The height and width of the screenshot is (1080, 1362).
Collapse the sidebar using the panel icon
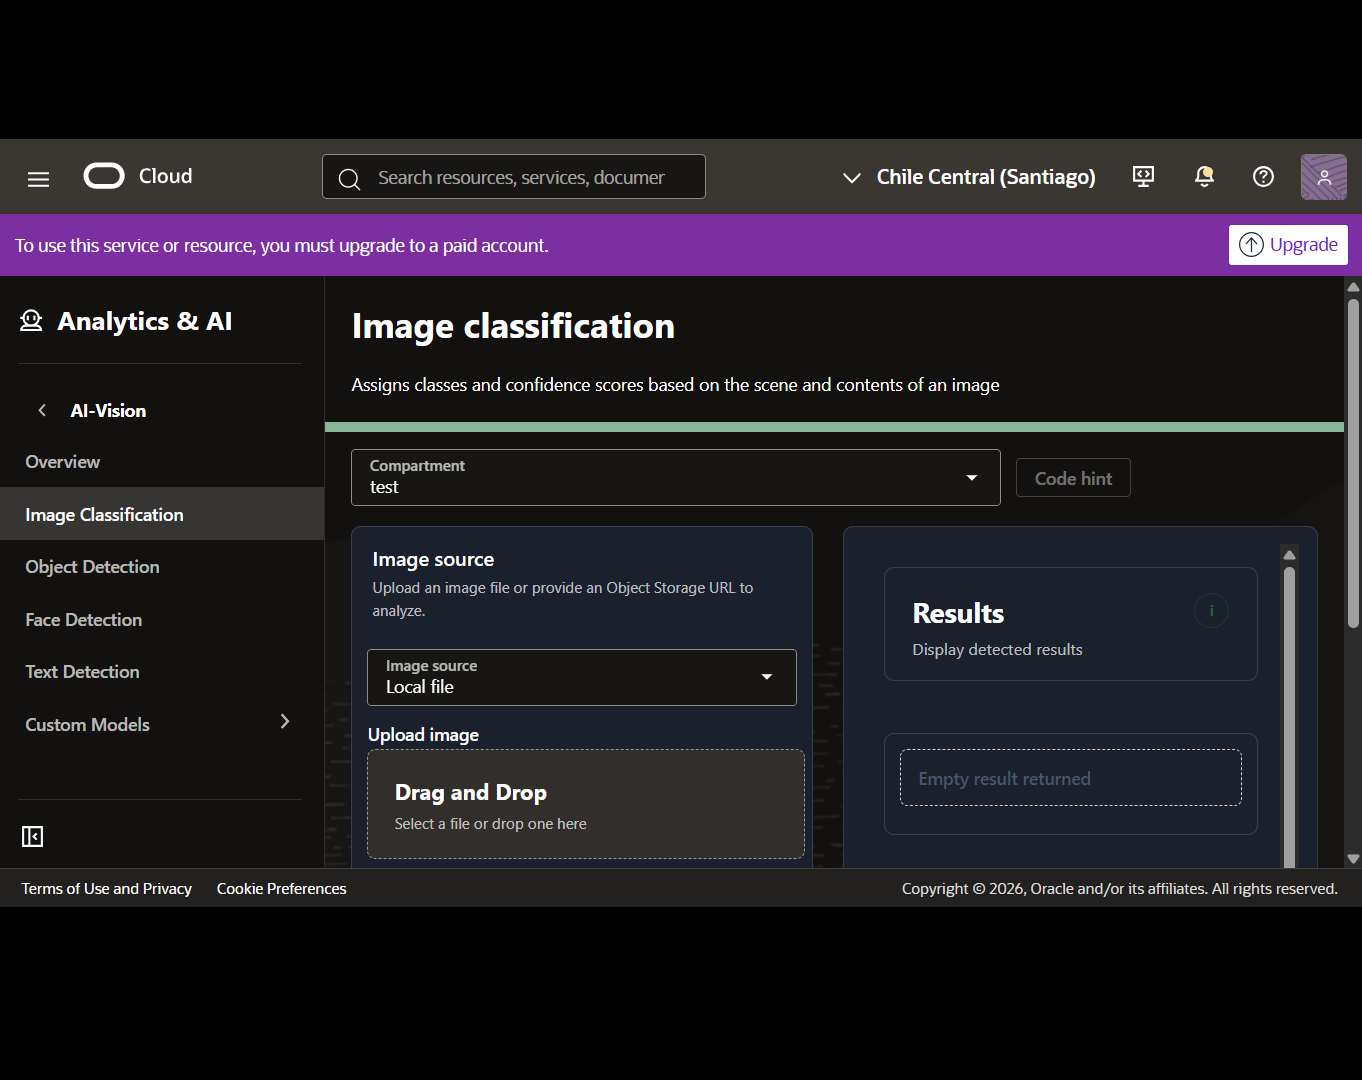(x=33, y=836)
